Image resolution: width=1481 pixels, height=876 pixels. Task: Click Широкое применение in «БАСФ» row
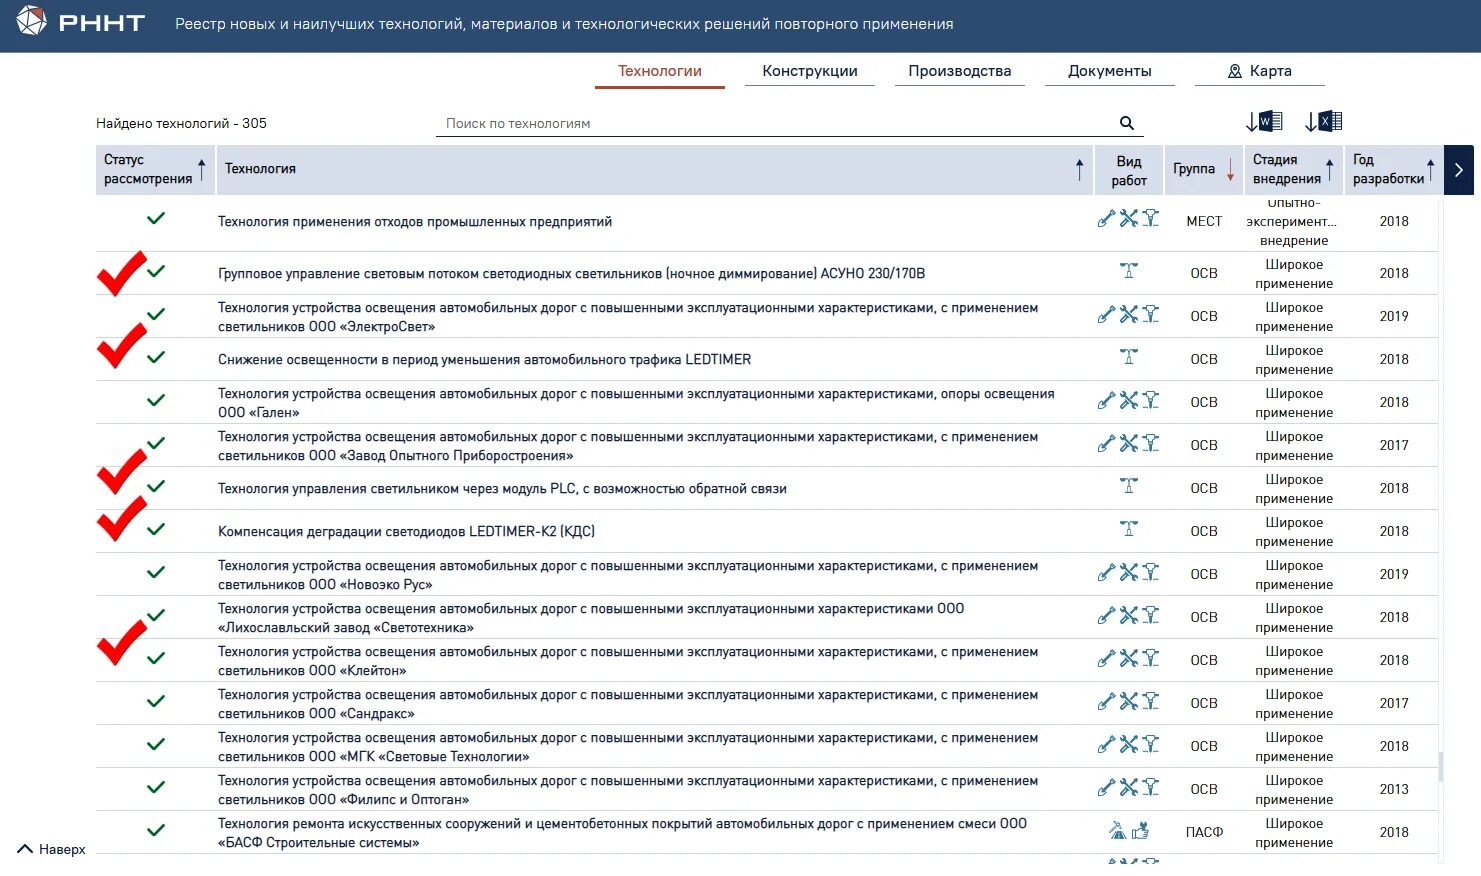click(x=1294, y=832)
